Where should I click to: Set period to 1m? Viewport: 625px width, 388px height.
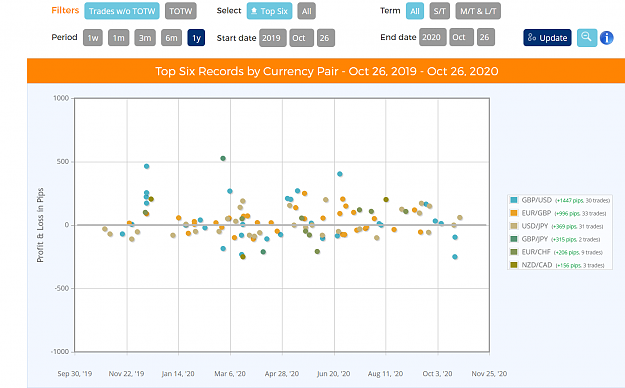[119, 38]
